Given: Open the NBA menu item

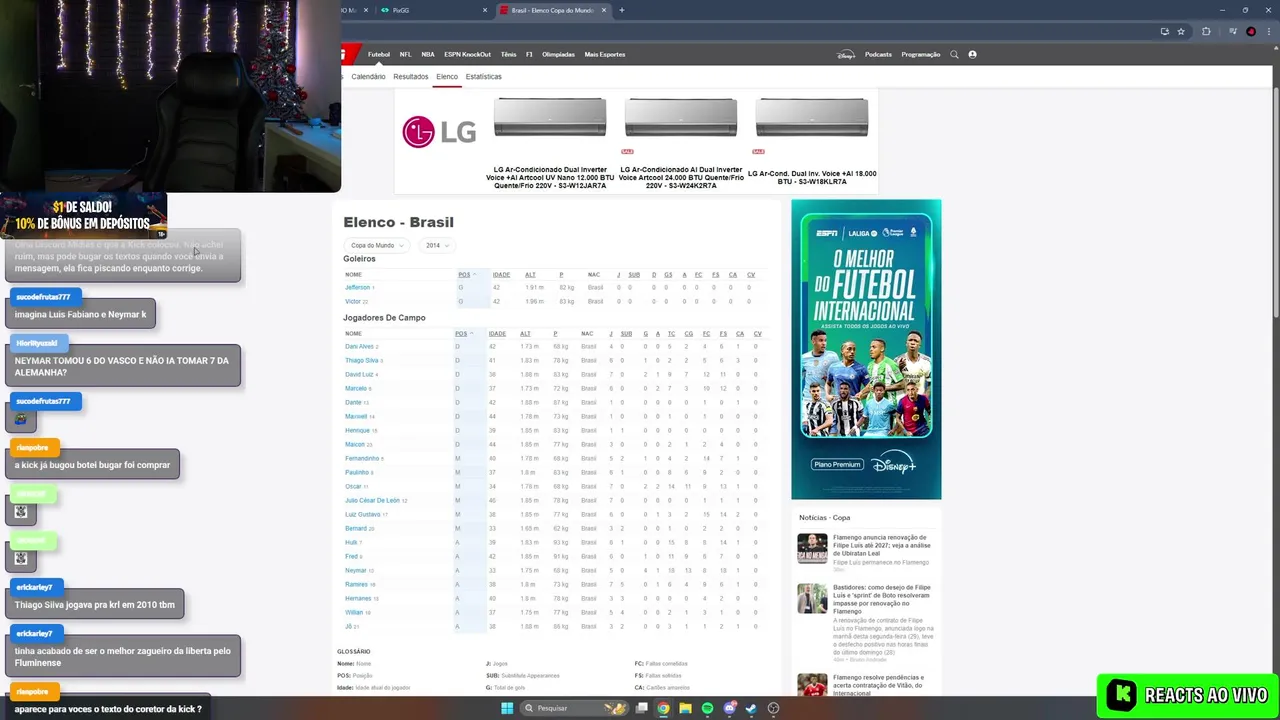Looking at the screenshot, I should [428, 54].
